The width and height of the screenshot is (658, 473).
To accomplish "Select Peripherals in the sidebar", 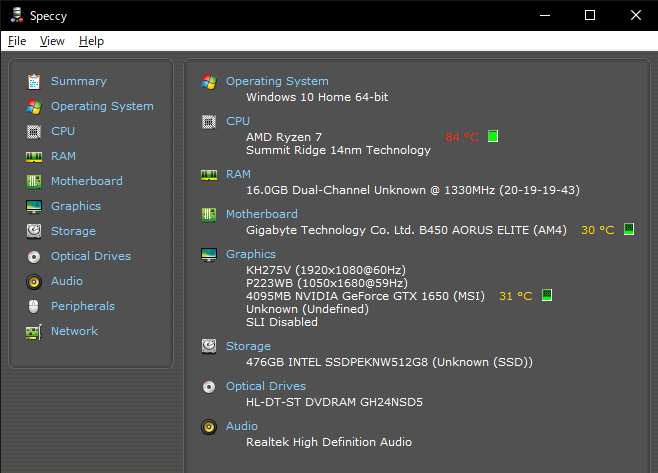I will pyautogui.click(x=83, y=306).
